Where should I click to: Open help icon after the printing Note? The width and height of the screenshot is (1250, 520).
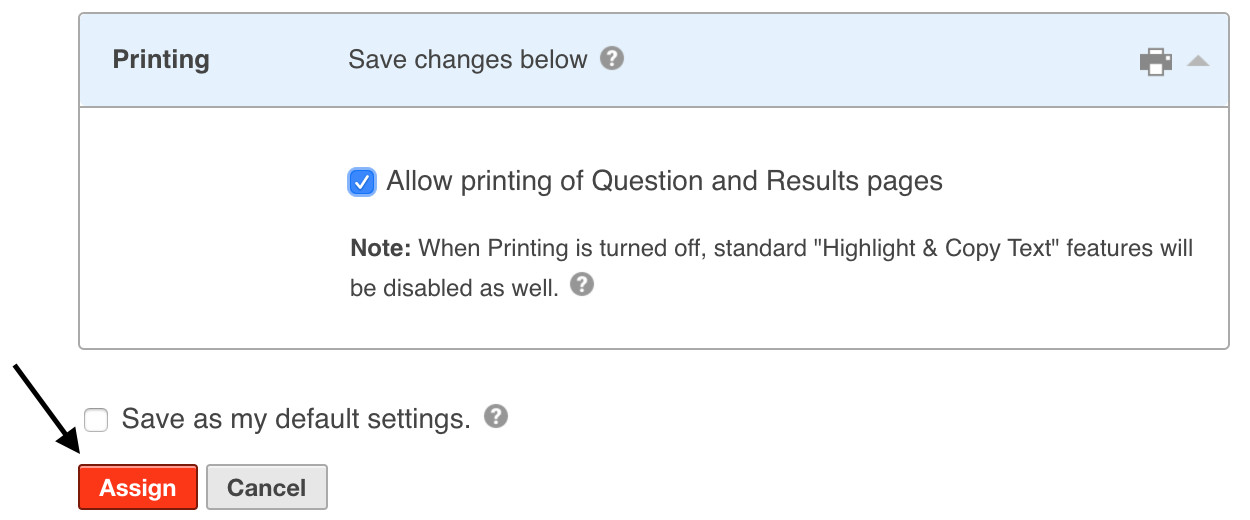point(581,286)
